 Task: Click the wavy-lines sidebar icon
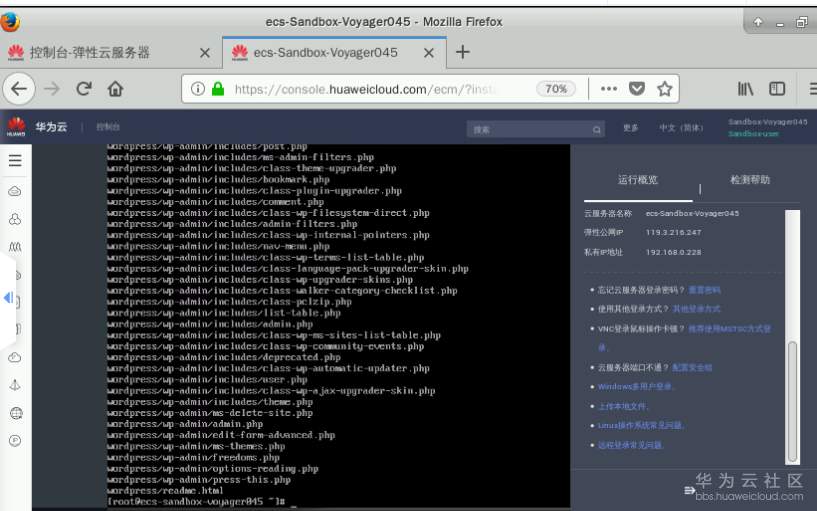click(15, 246)
